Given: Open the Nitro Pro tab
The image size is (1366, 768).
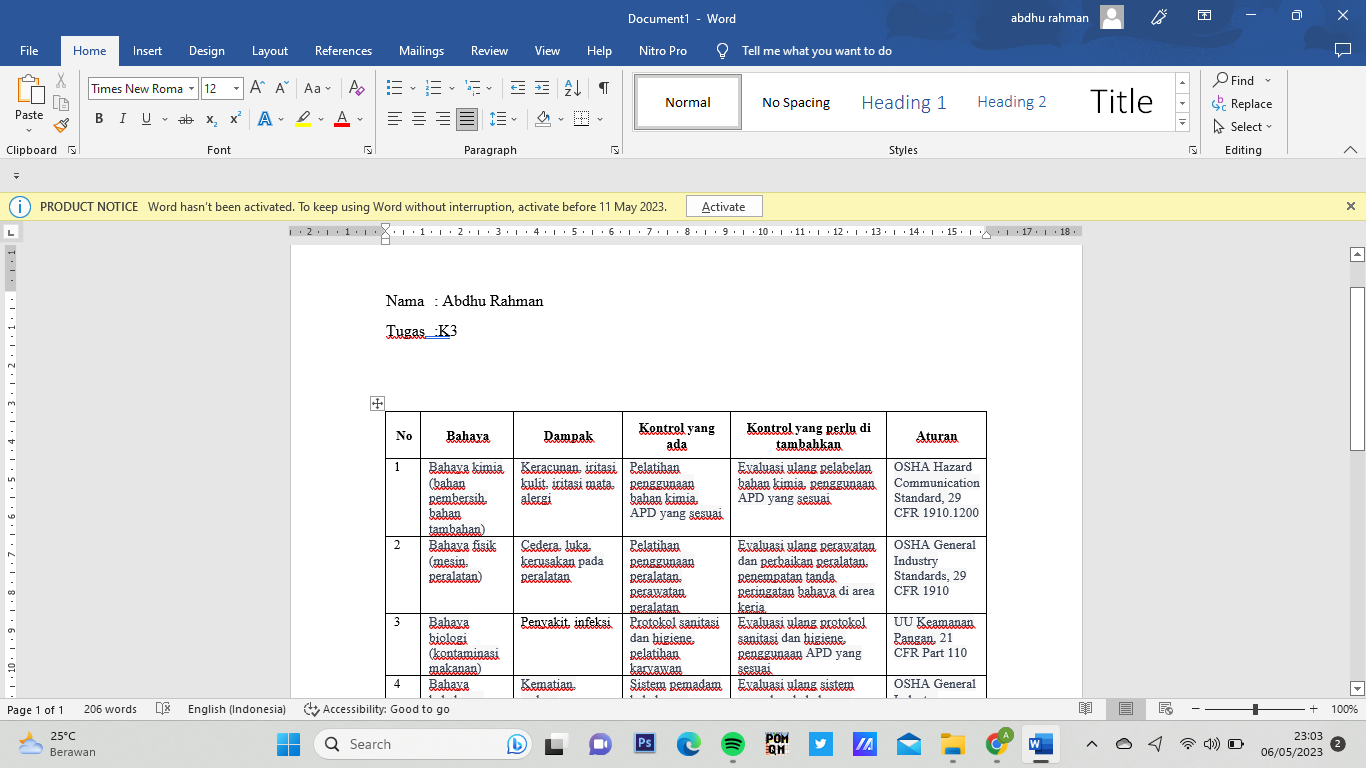Looking at the screenshot, I should point(663,51).
